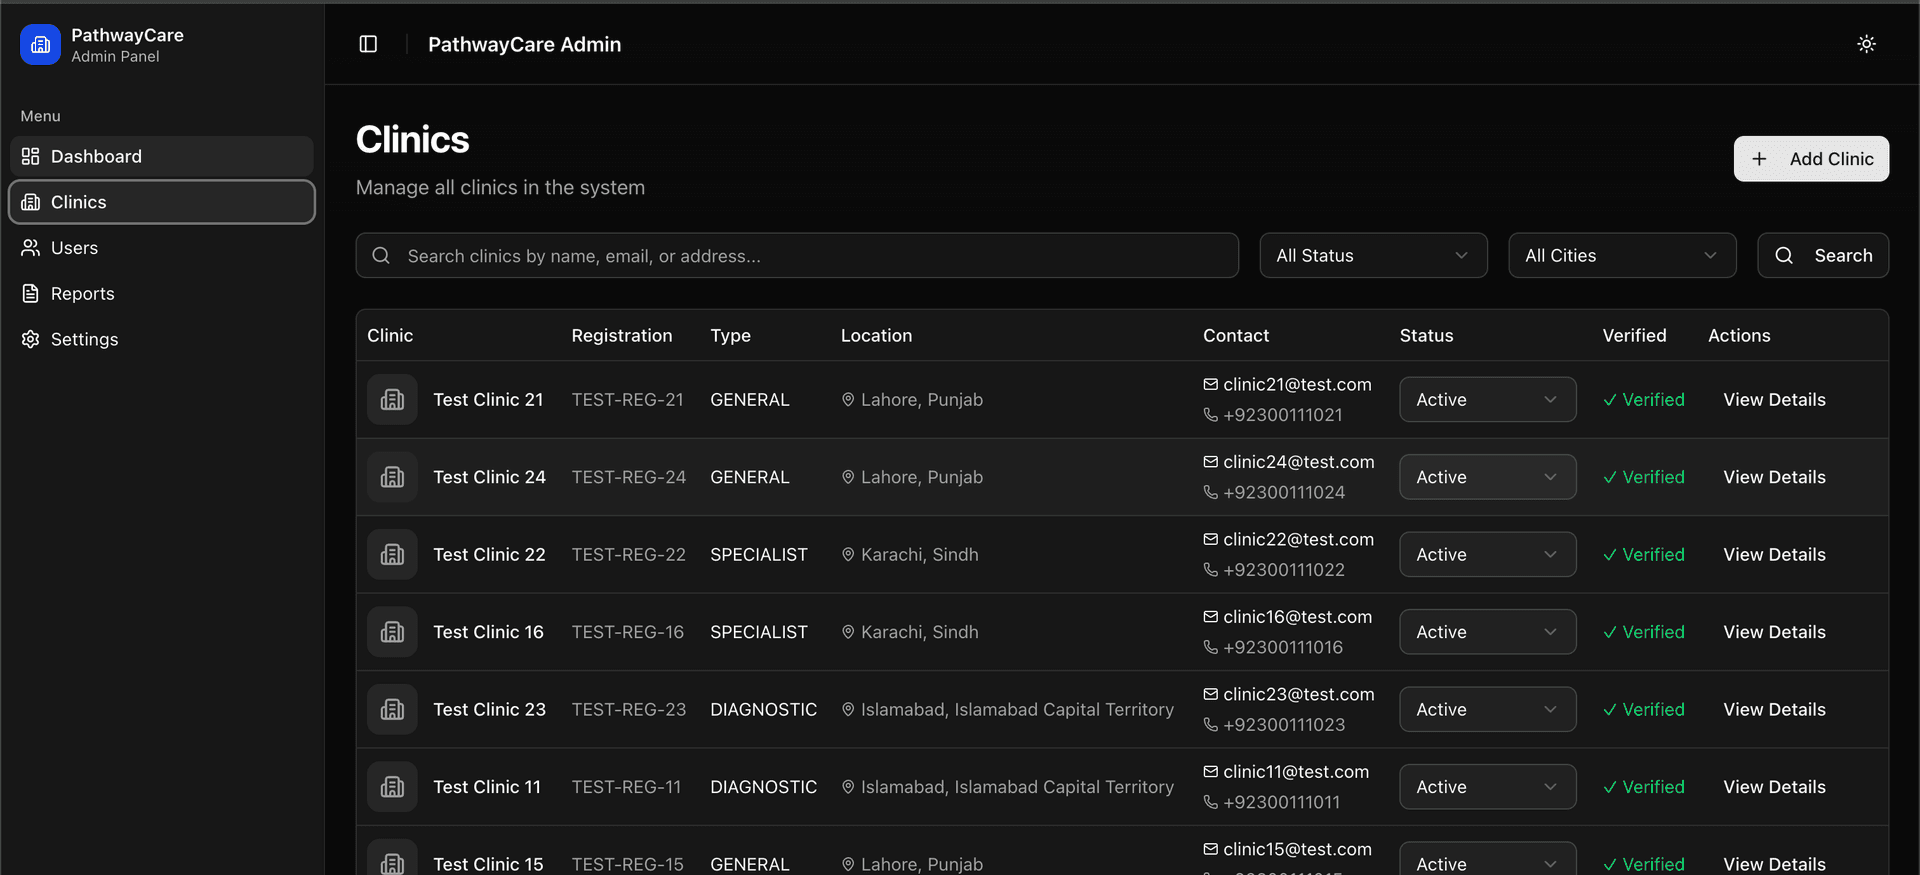The image size is (1920, 875).
Task: Open status dropdown for Test Clinic 23
Action: (1488, 710)
